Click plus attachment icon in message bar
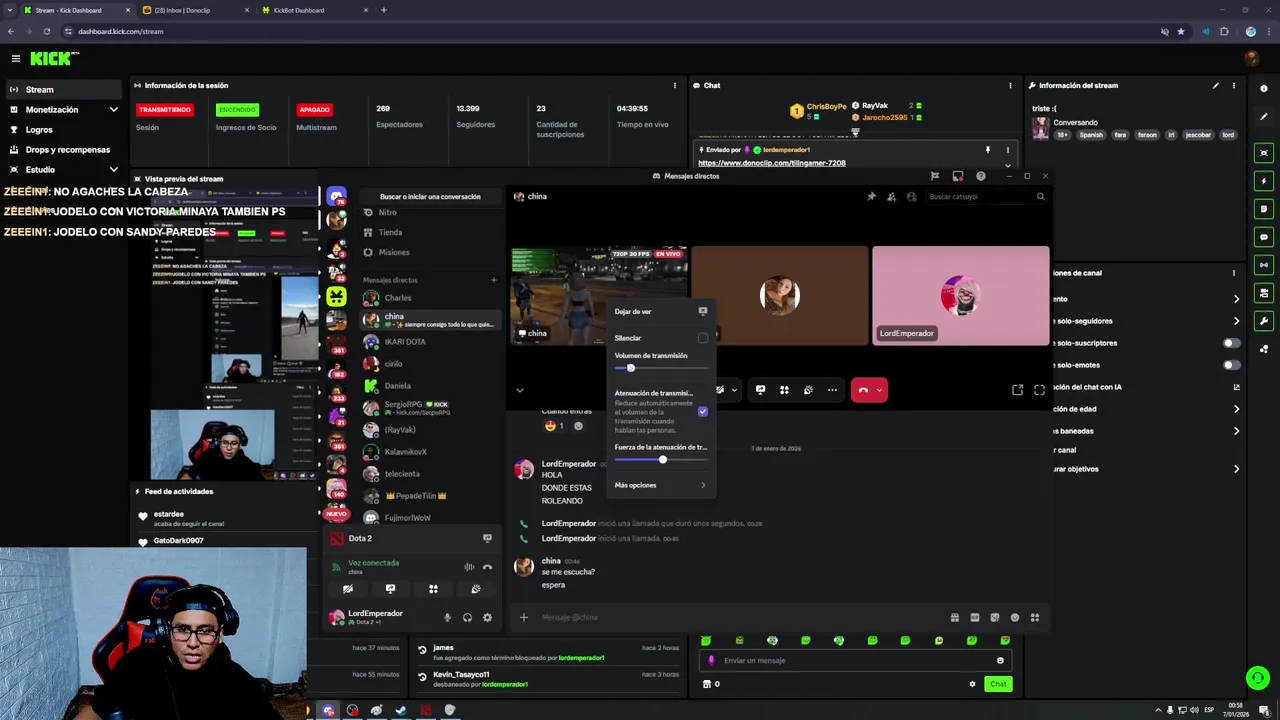The image size is (1280, 720). pyautogui.click(x=523, y=617)
